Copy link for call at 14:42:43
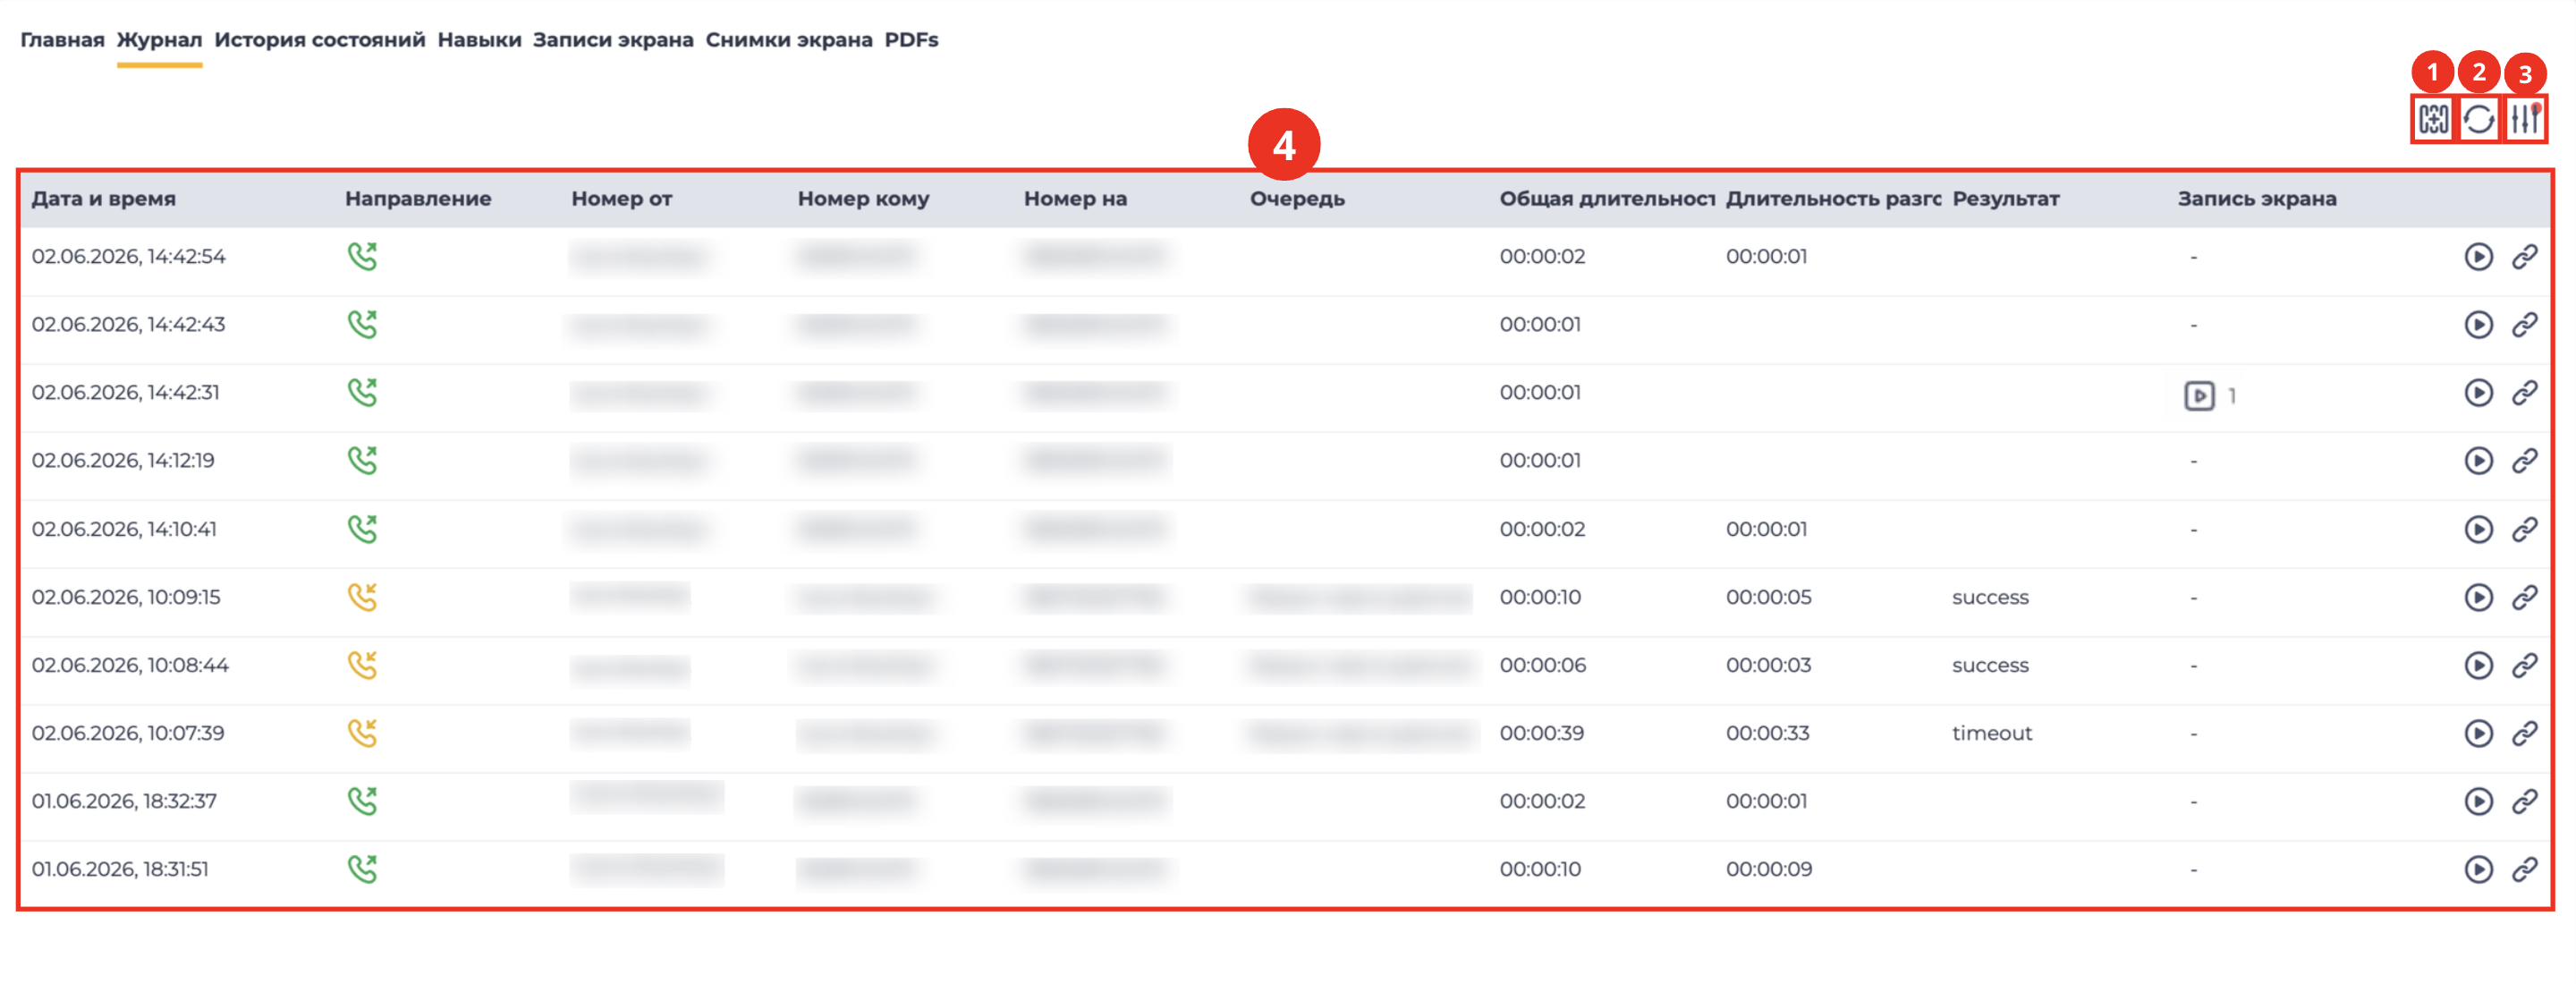 pos(2524,325)
